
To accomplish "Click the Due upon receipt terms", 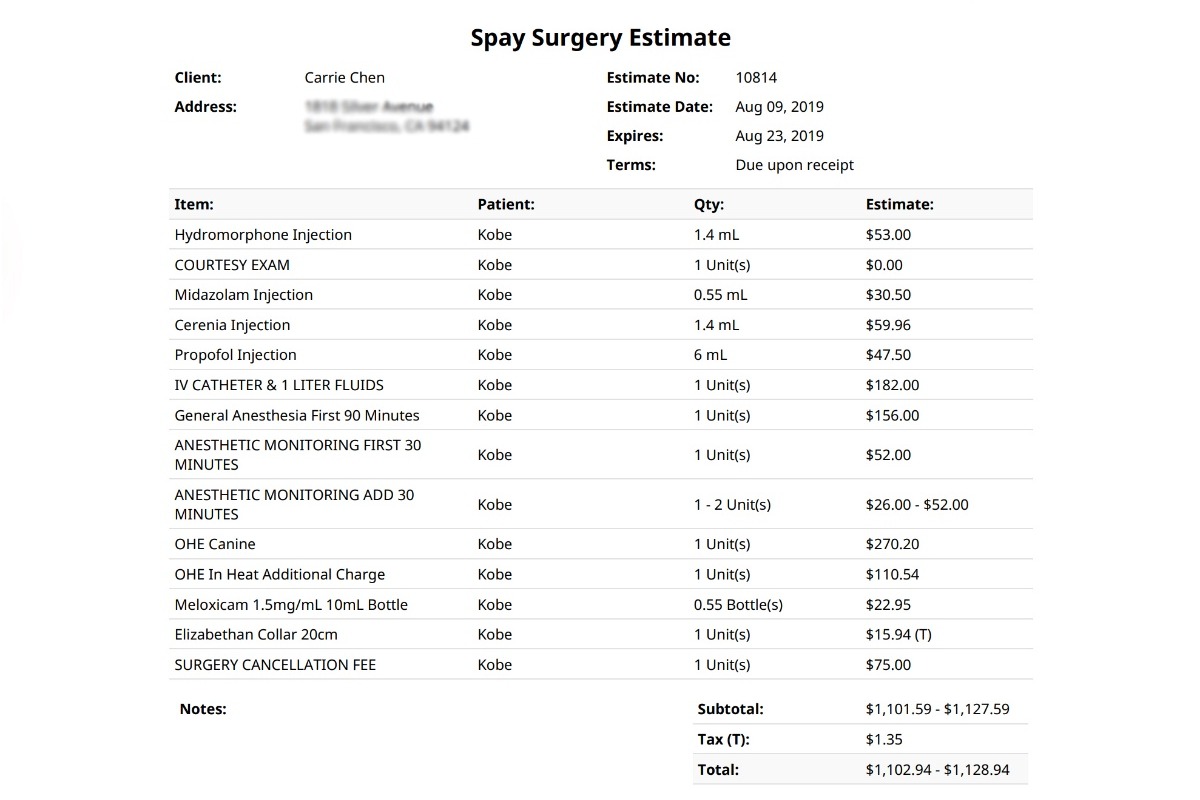I will (794, 165).
